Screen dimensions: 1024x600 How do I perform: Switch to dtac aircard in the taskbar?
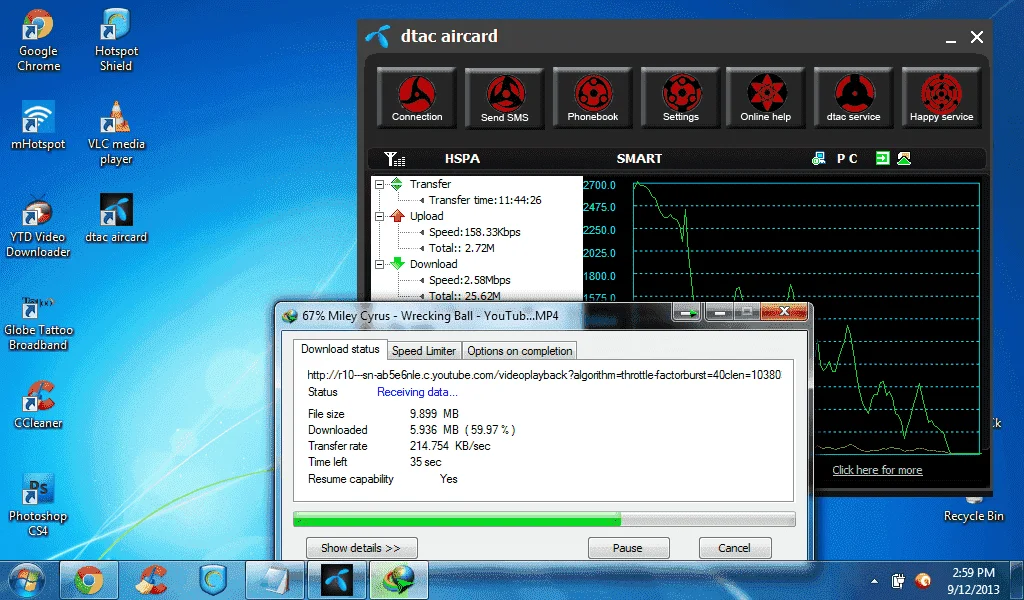coord(337,580)
